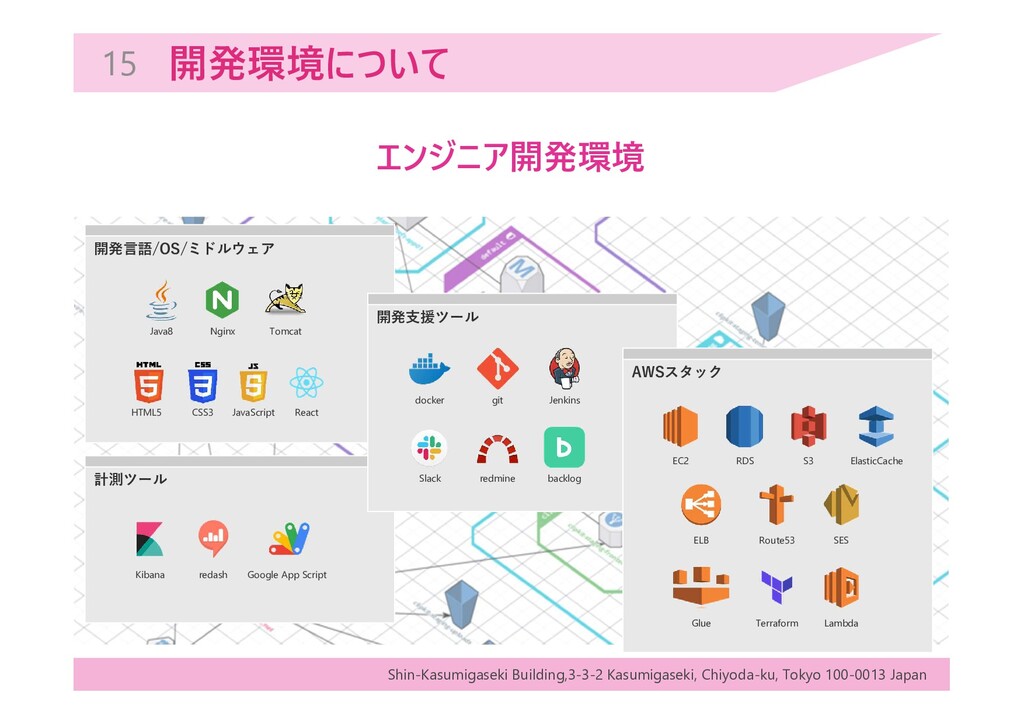Click the redmine text label
The width and height of the screenshot is (1024, 724).
click(498, 479)
